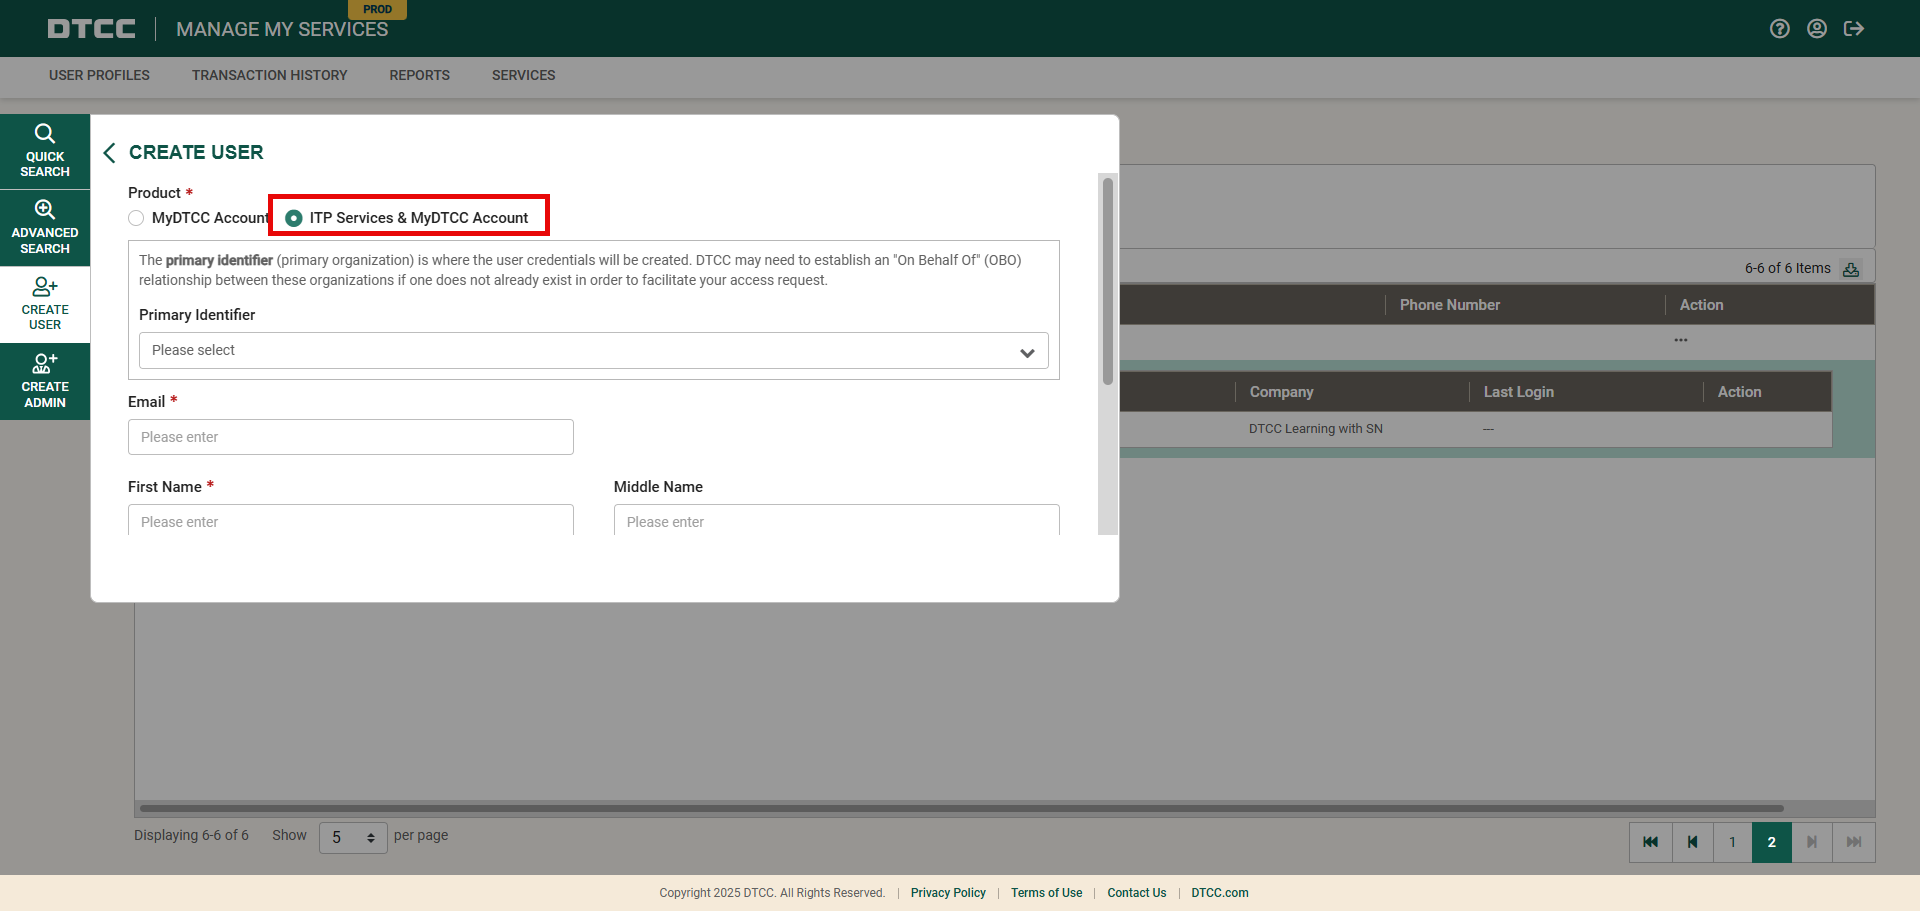Click into the Email input field

tap(350, 437)
